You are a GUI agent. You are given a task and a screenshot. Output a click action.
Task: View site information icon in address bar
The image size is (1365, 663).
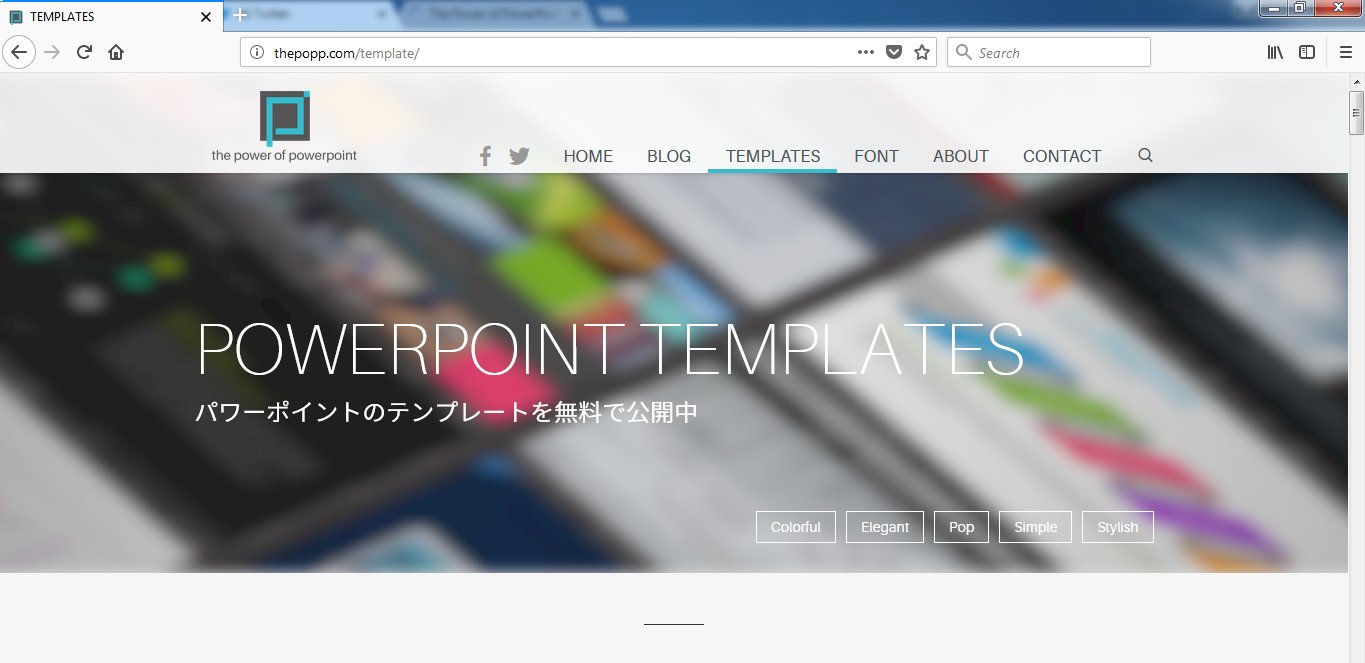[257, 53]
